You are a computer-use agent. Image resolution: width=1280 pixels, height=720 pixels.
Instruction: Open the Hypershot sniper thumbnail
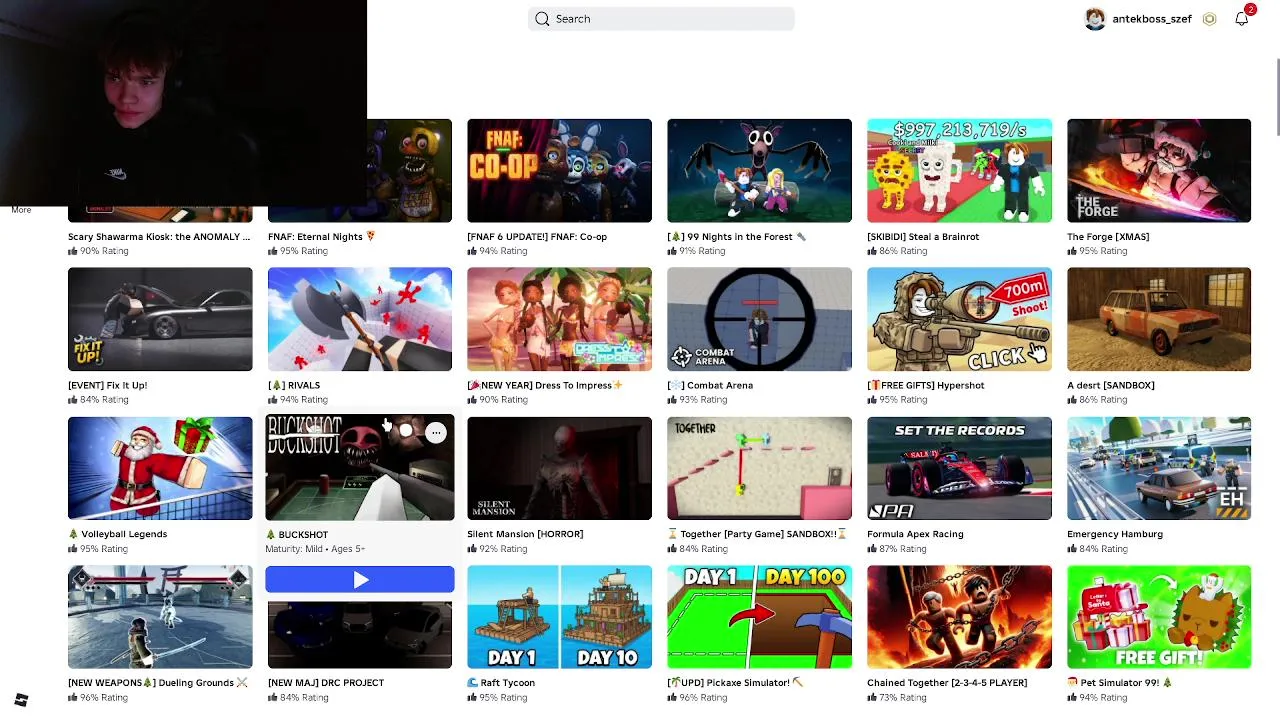pyautogui.click(x=959, y=319)
